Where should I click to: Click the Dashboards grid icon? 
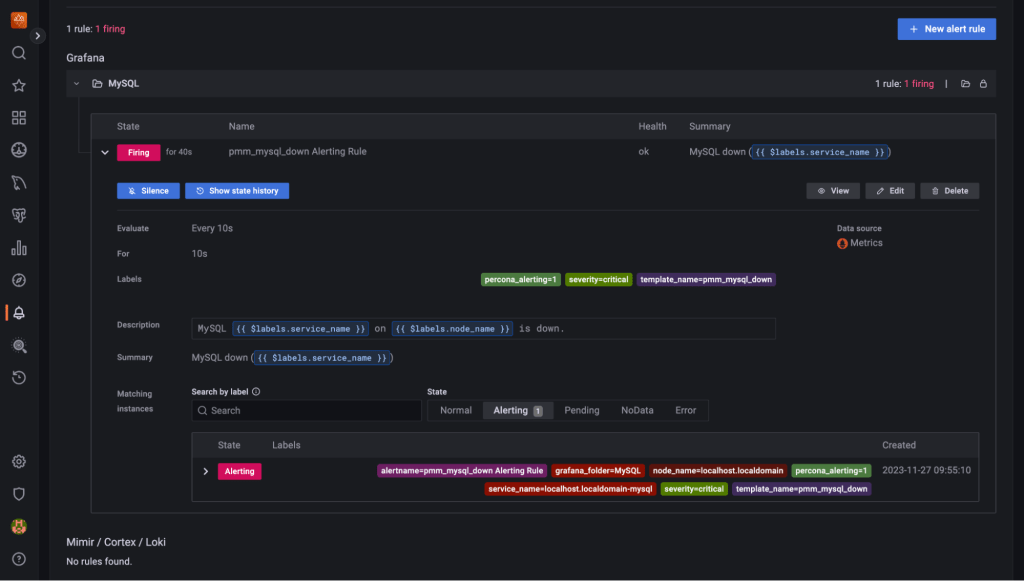(x=18, y=118)
